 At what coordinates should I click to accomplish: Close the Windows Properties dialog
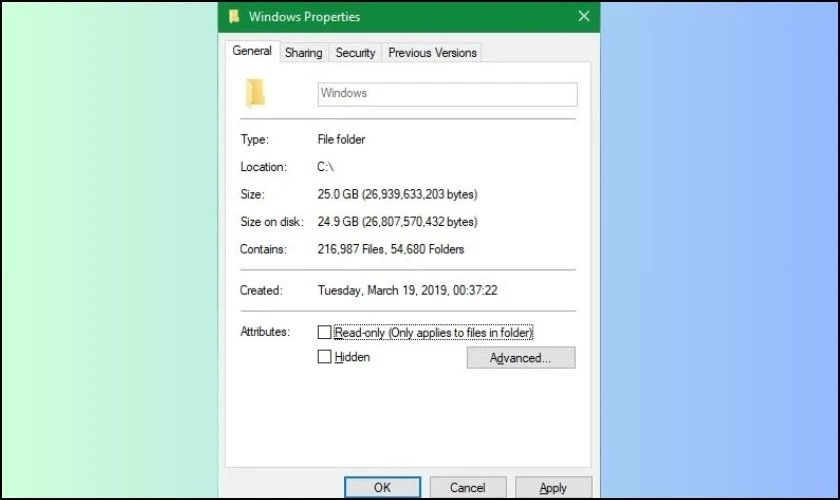coord(584,16)
